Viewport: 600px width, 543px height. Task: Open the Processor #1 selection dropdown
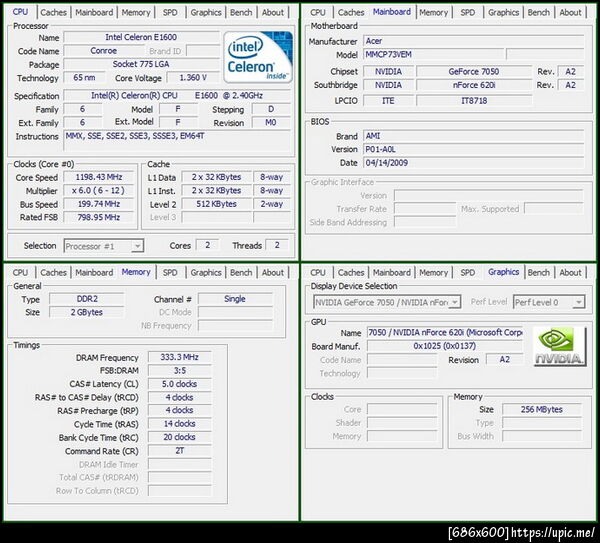104,246
